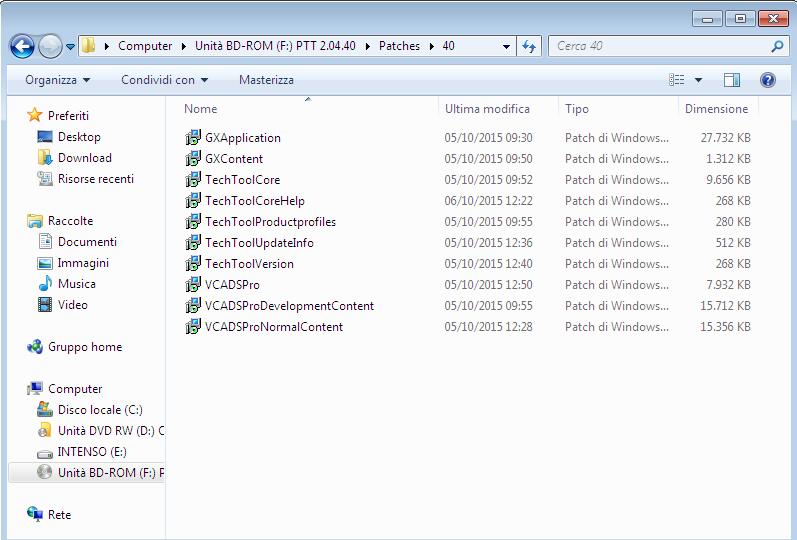Open the view options dropdown arrow
Viewport: 797px width, 540px height.
point(698,80)
